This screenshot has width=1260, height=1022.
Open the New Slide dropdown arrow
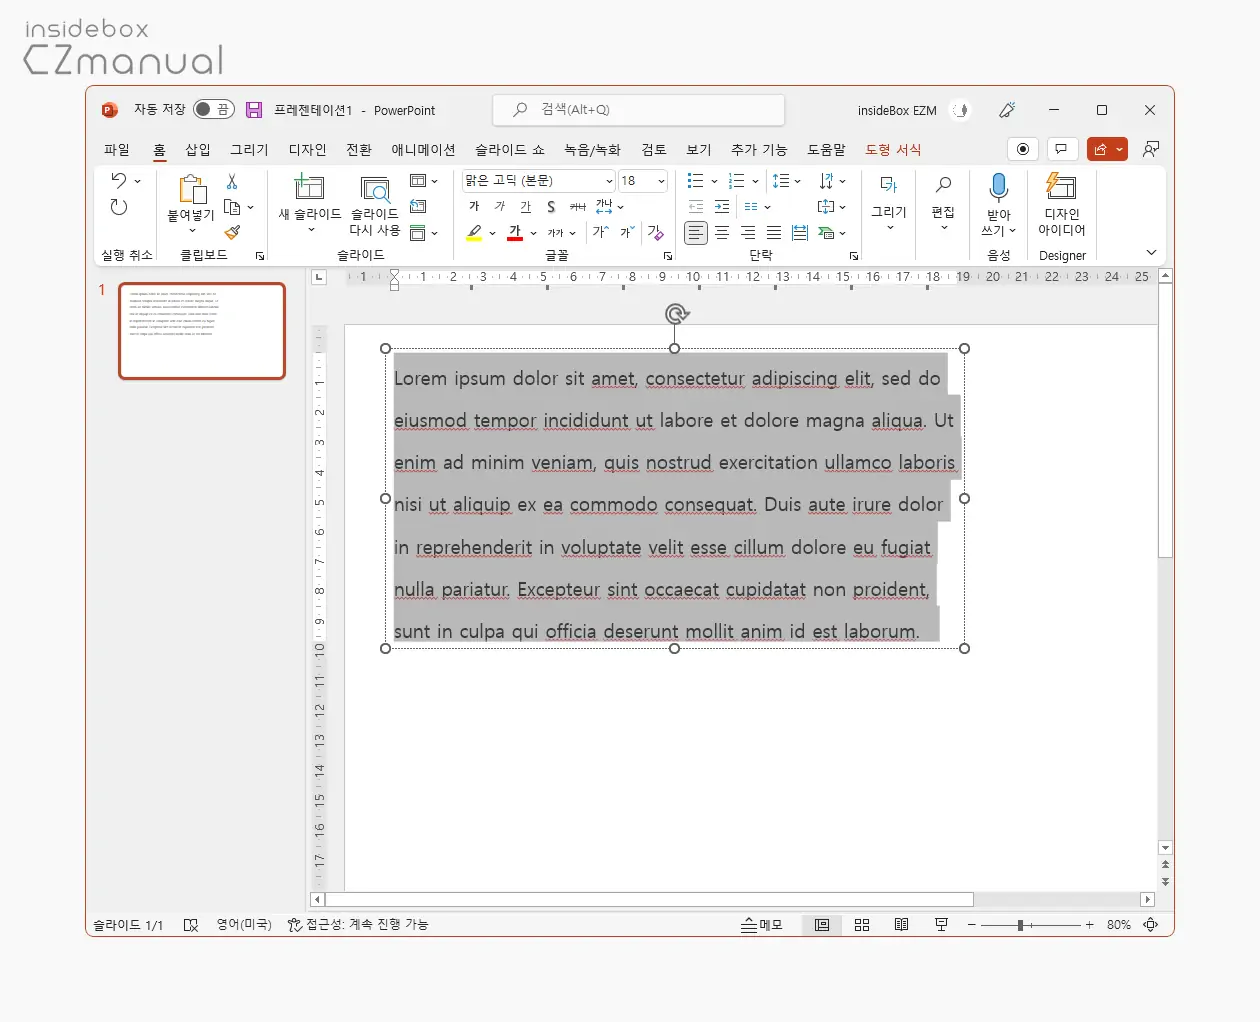click(310, 230)
